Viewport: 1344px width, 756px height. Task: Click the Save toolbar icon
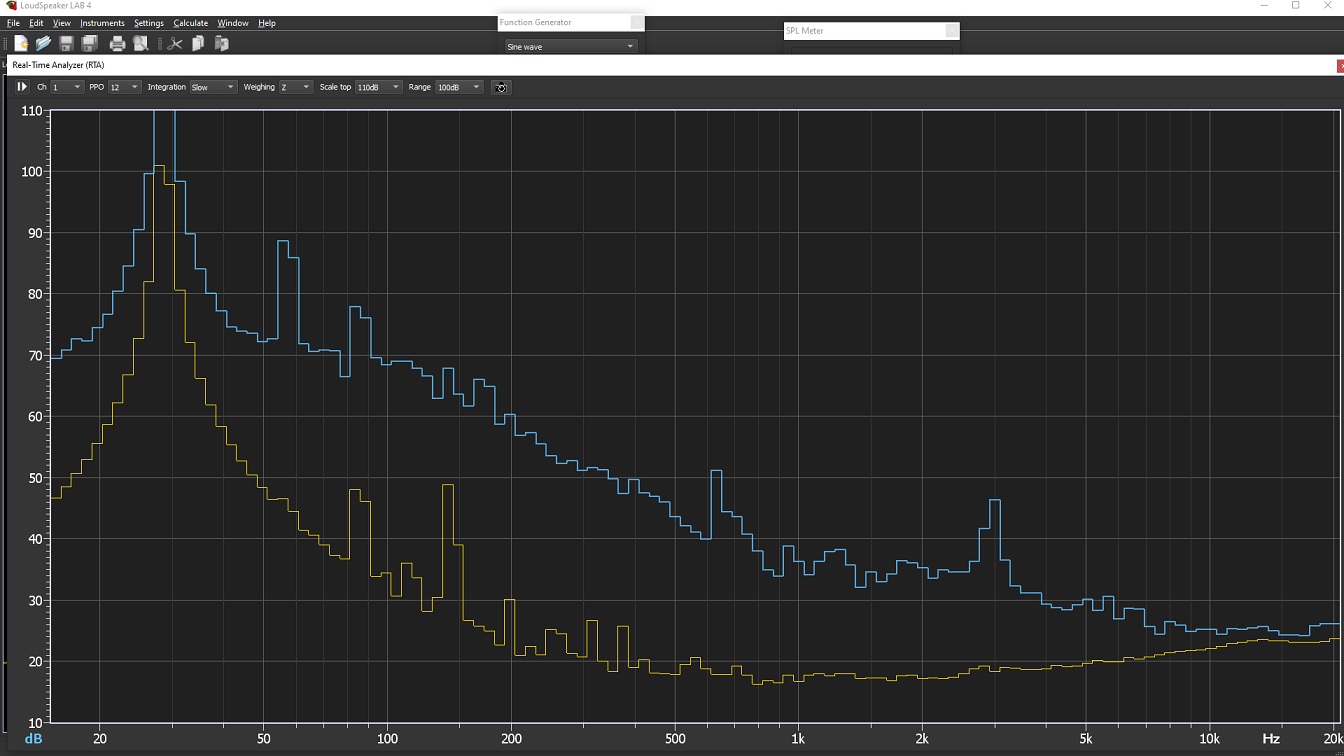(66, 44)
